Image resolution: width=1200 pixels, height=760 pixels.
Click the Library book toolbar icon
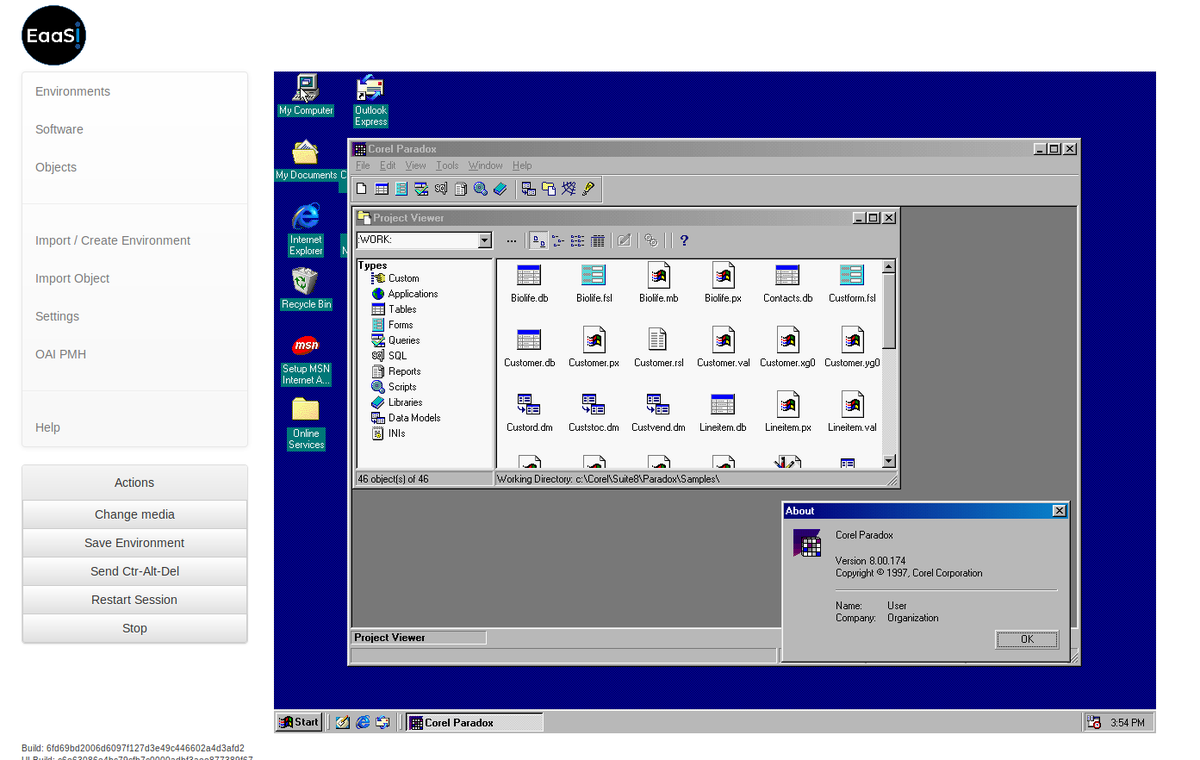[x=501, y=188]
